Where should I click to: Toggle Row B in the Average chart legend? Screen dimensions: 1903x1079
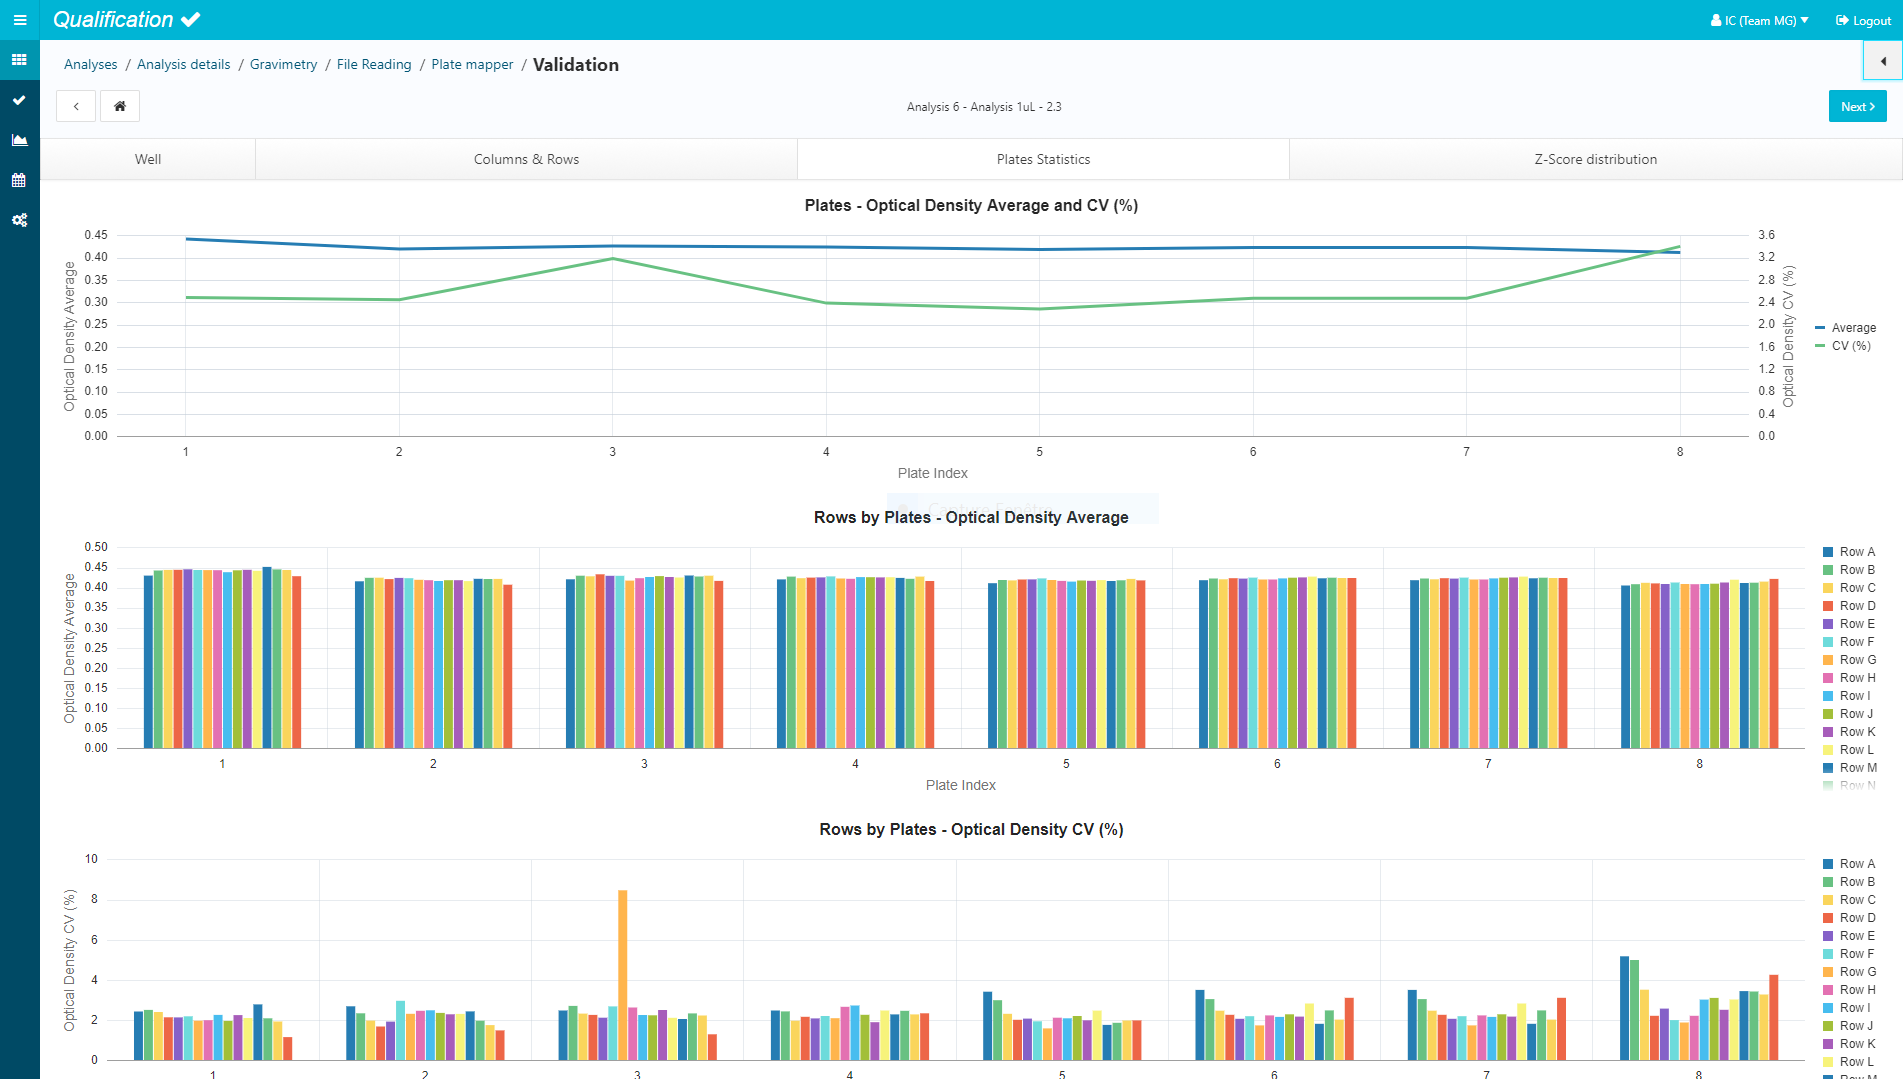[x=1849, y=570]
